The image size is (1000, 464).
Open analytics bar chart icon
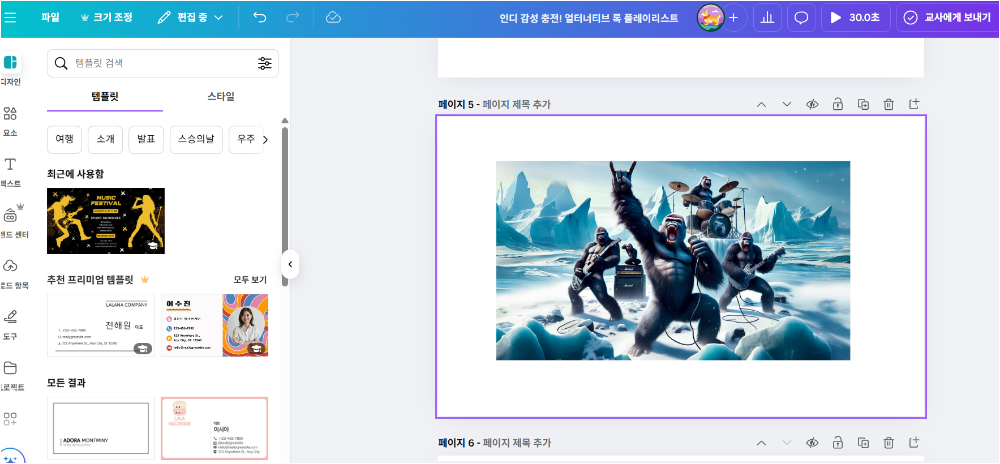[767, 18]
